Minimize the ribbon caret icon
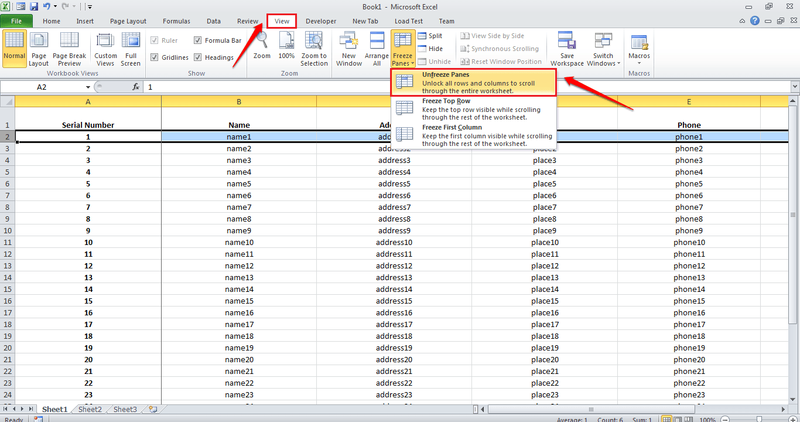The image size is (800, 422). [742, 21]
